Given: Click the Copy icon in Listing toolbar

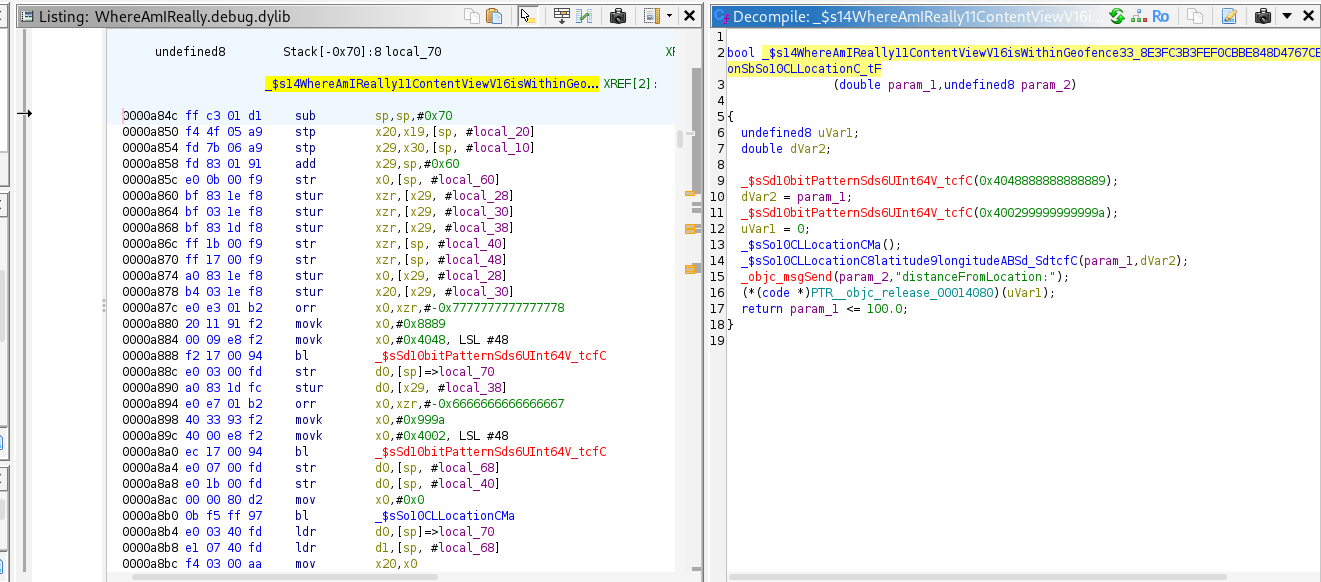Looking at the screenshot, I should point(472,16).
